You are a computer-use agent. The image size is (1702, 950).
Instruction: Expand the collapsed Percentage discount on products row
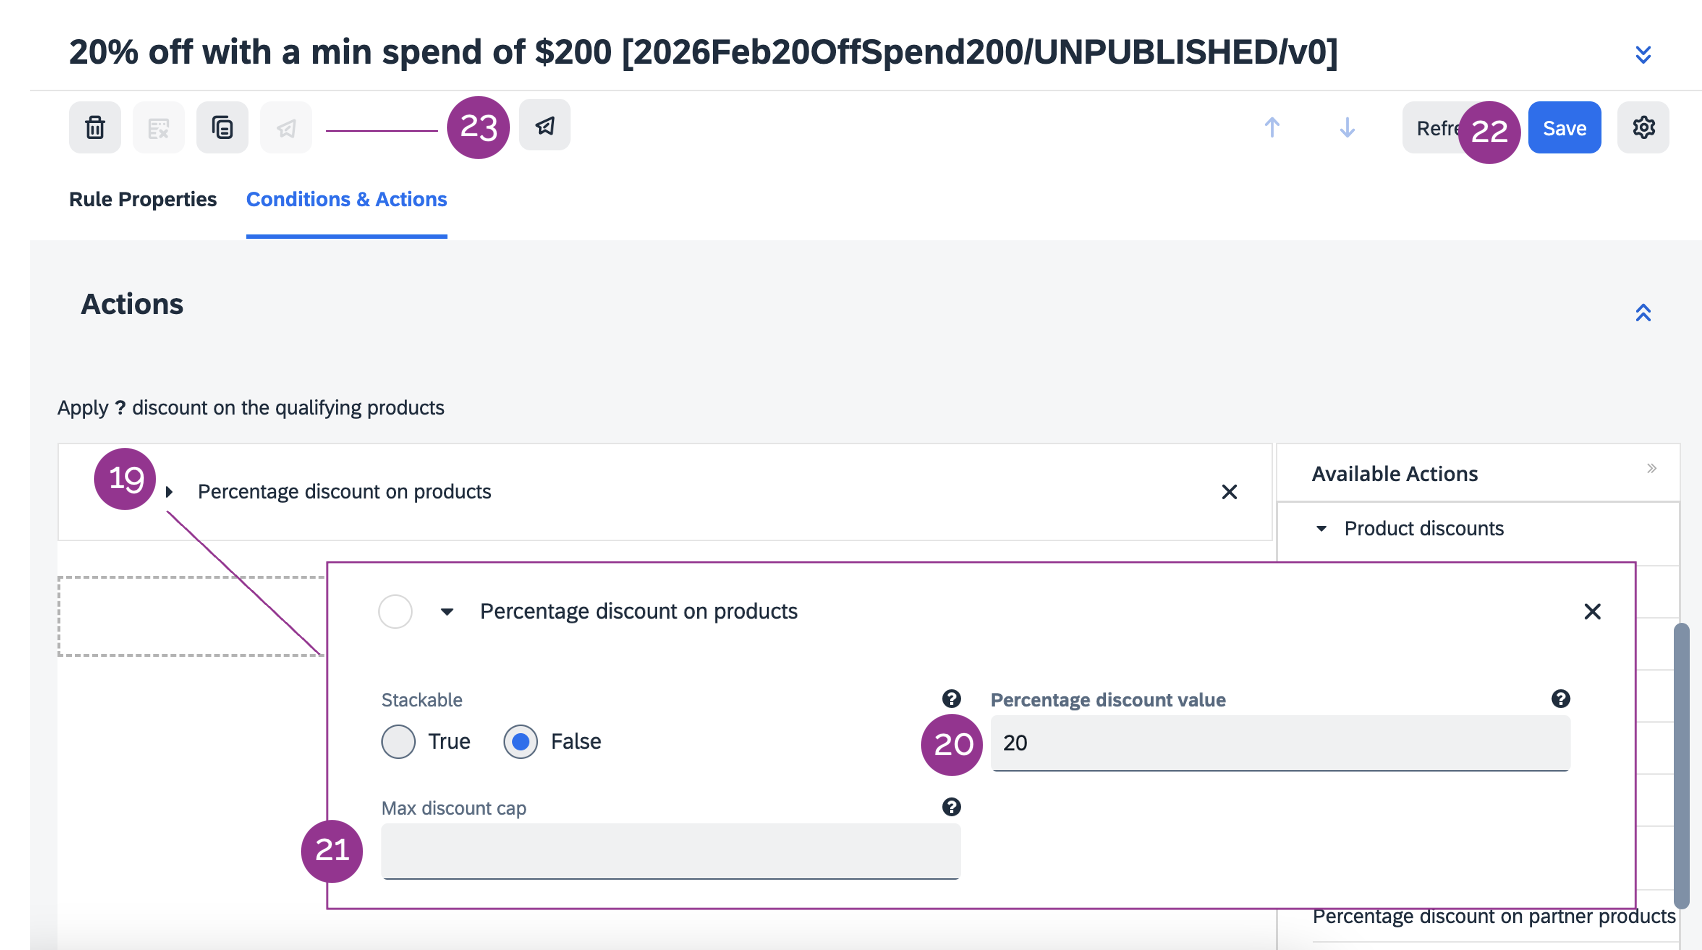(170, 492)
